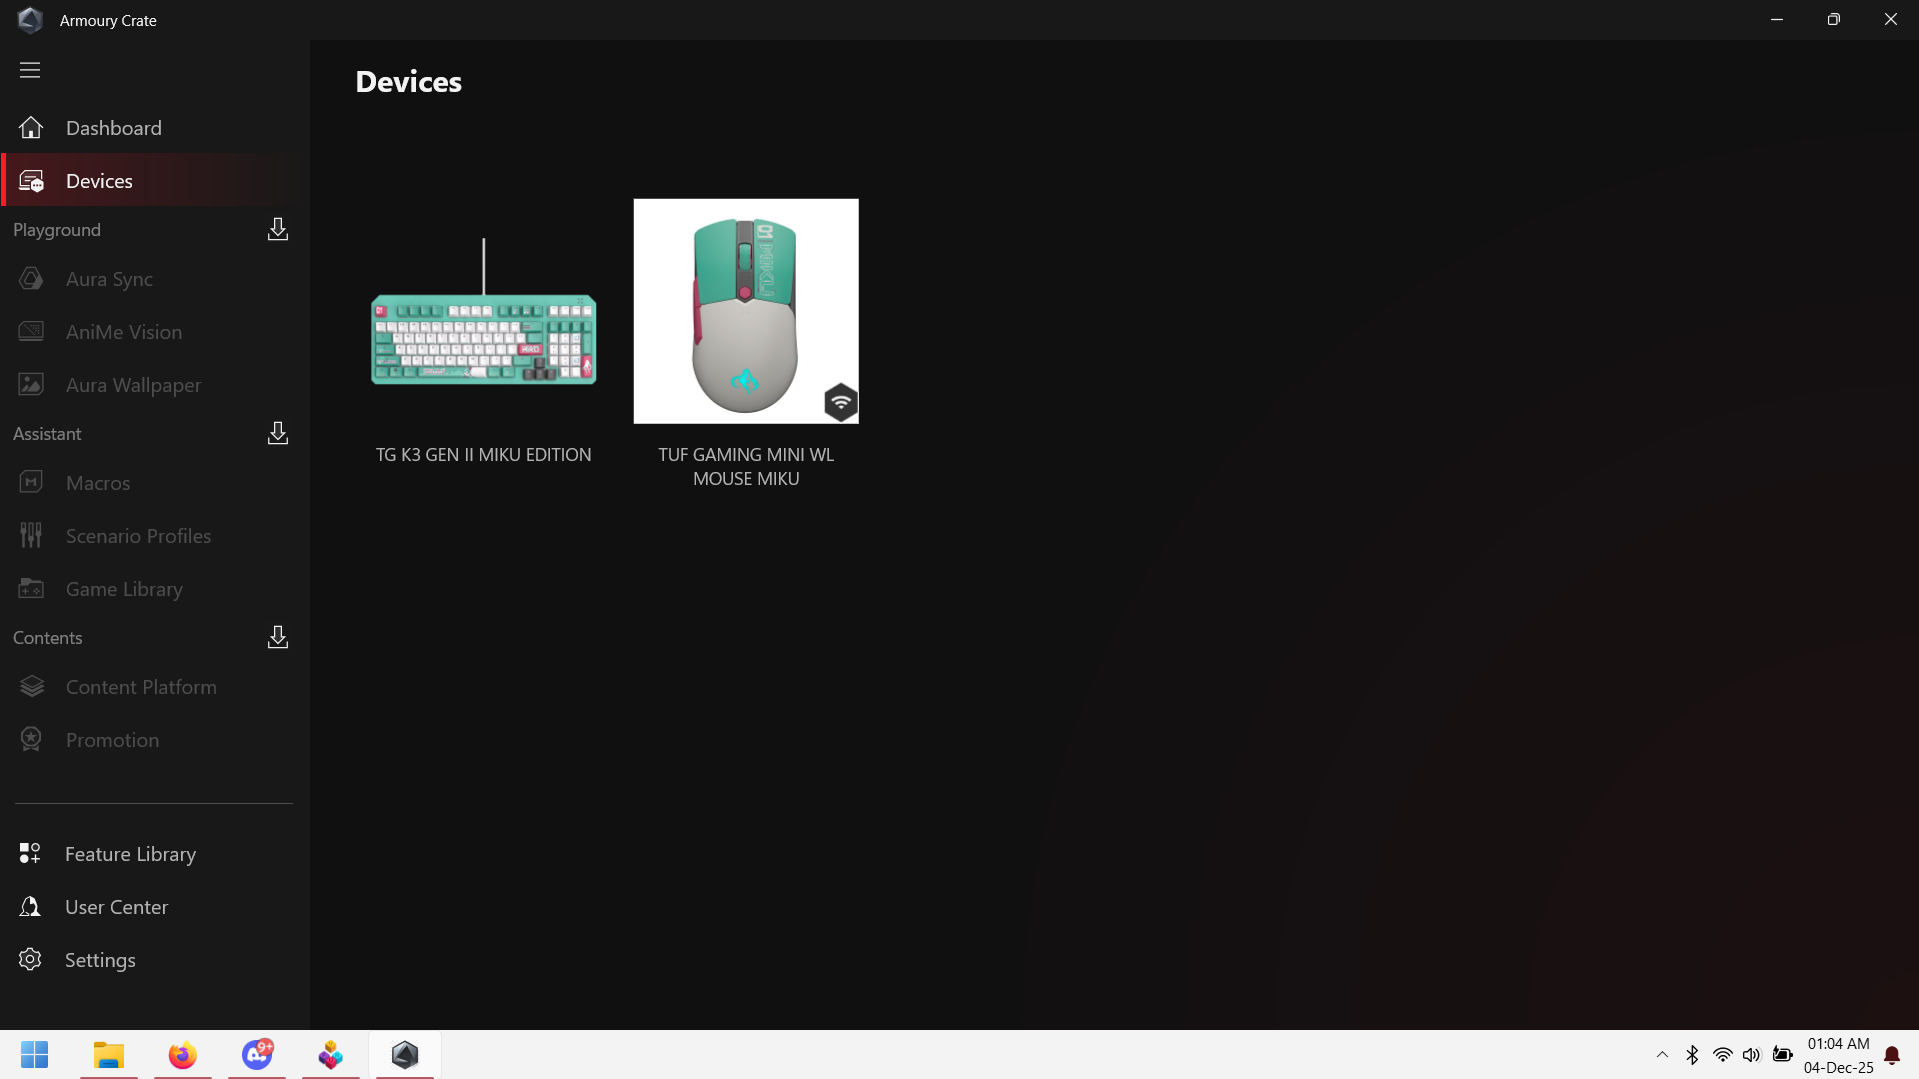The width and height of the screenshot is (1919, 1079).
Task: Open Aura Wallpaper entry
Action: click(x=133, y=385)
